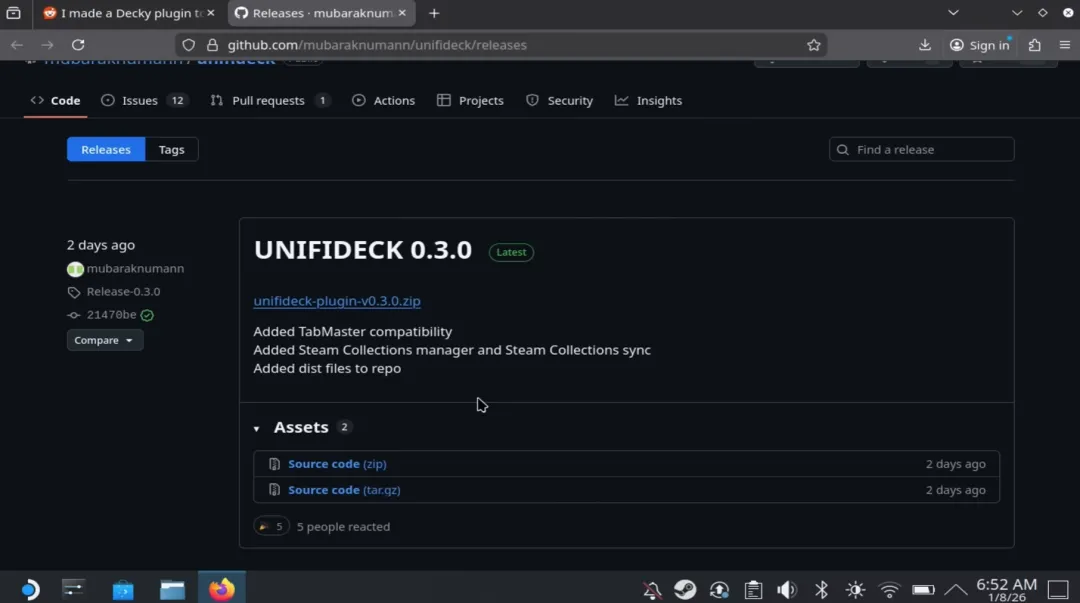Open the battery status tray icon
This screenshot has width=1080, height=603.
point(923,590)
